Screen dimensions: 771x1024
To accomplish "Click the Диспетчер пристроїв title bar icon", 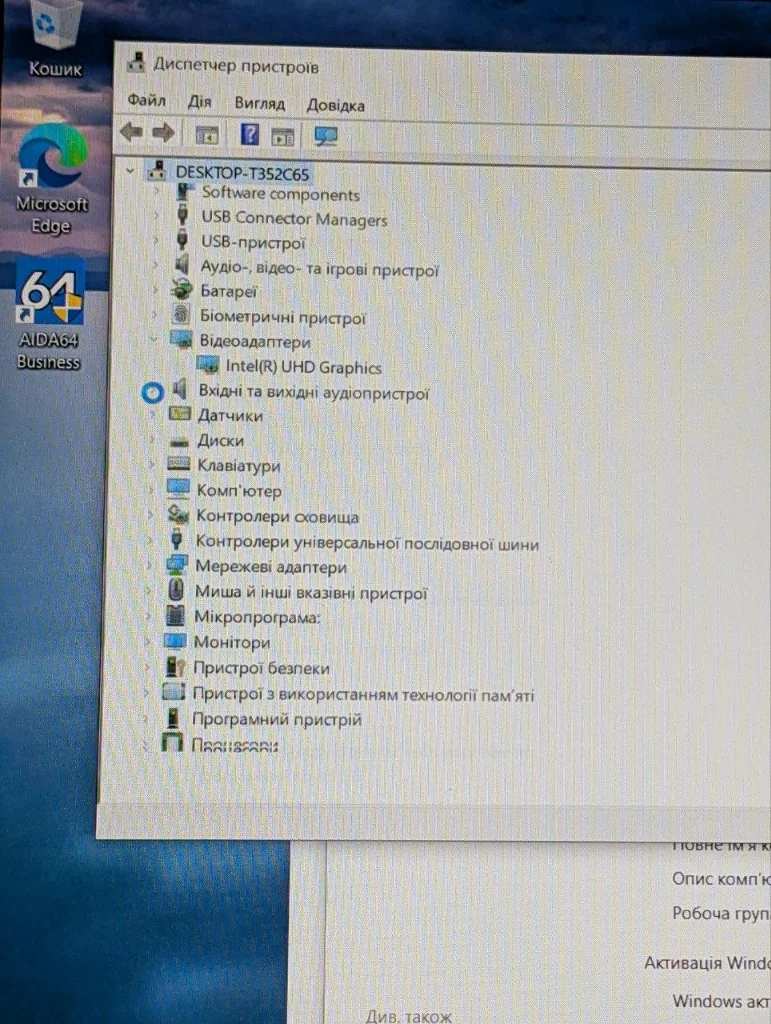I will pyautogui.click(x=136, y=62).
